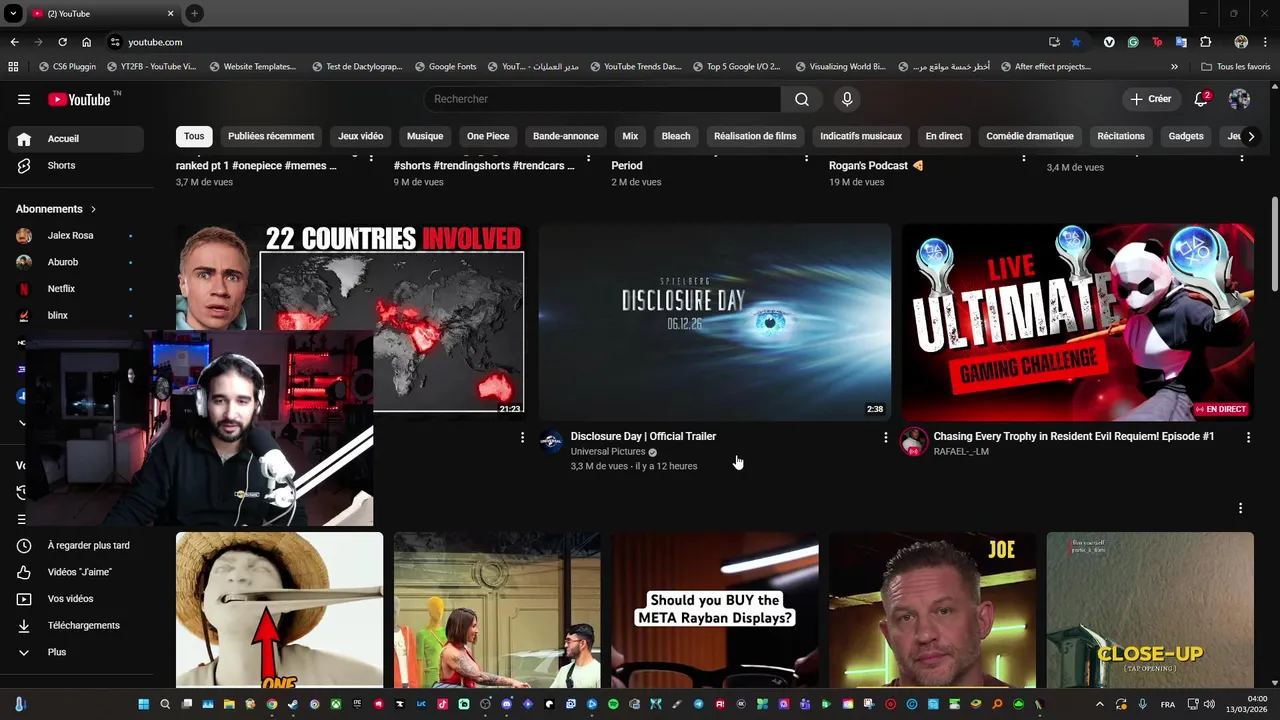Open Universal Pictures channel name
This screenshot has height=720, width=1280.
pyautogui.click(x=608, y=452)
